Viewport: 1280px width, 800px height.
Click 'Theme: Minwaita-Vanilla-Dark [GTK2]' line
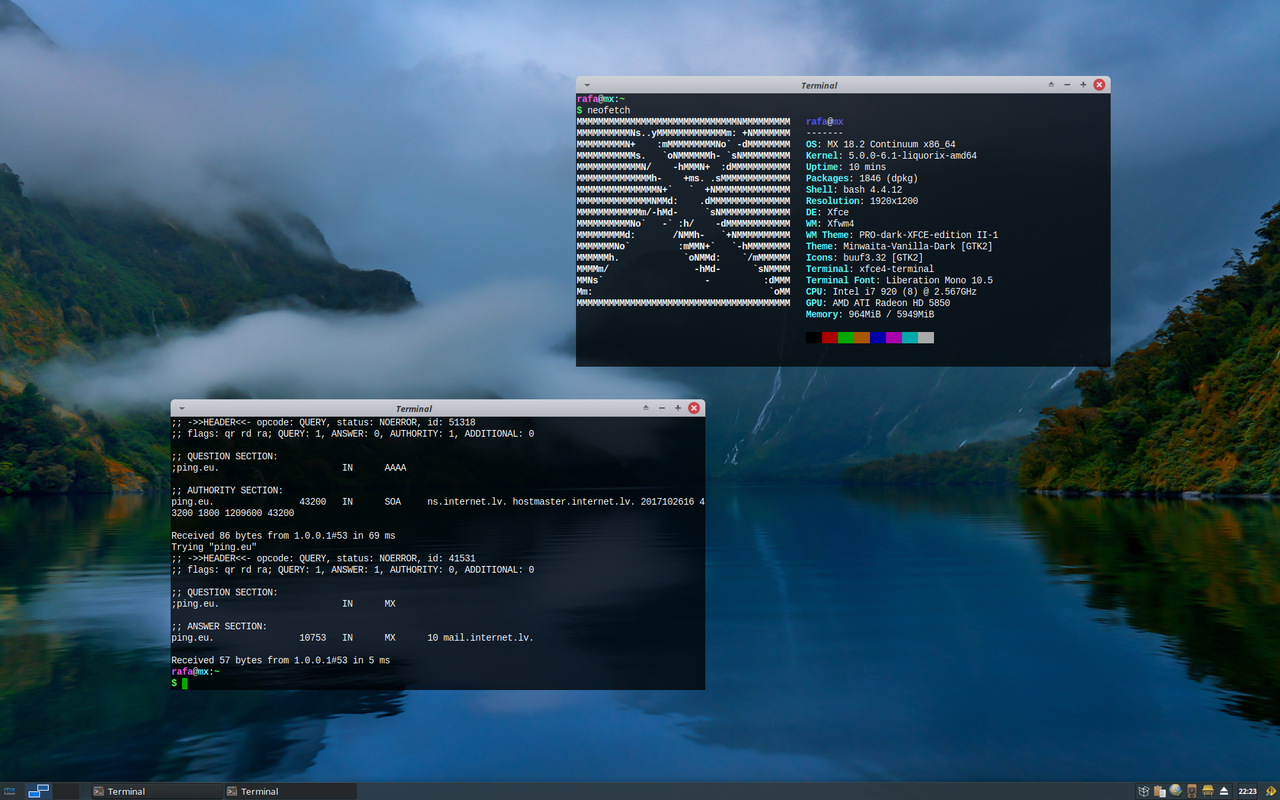click(x=899, y=246)
